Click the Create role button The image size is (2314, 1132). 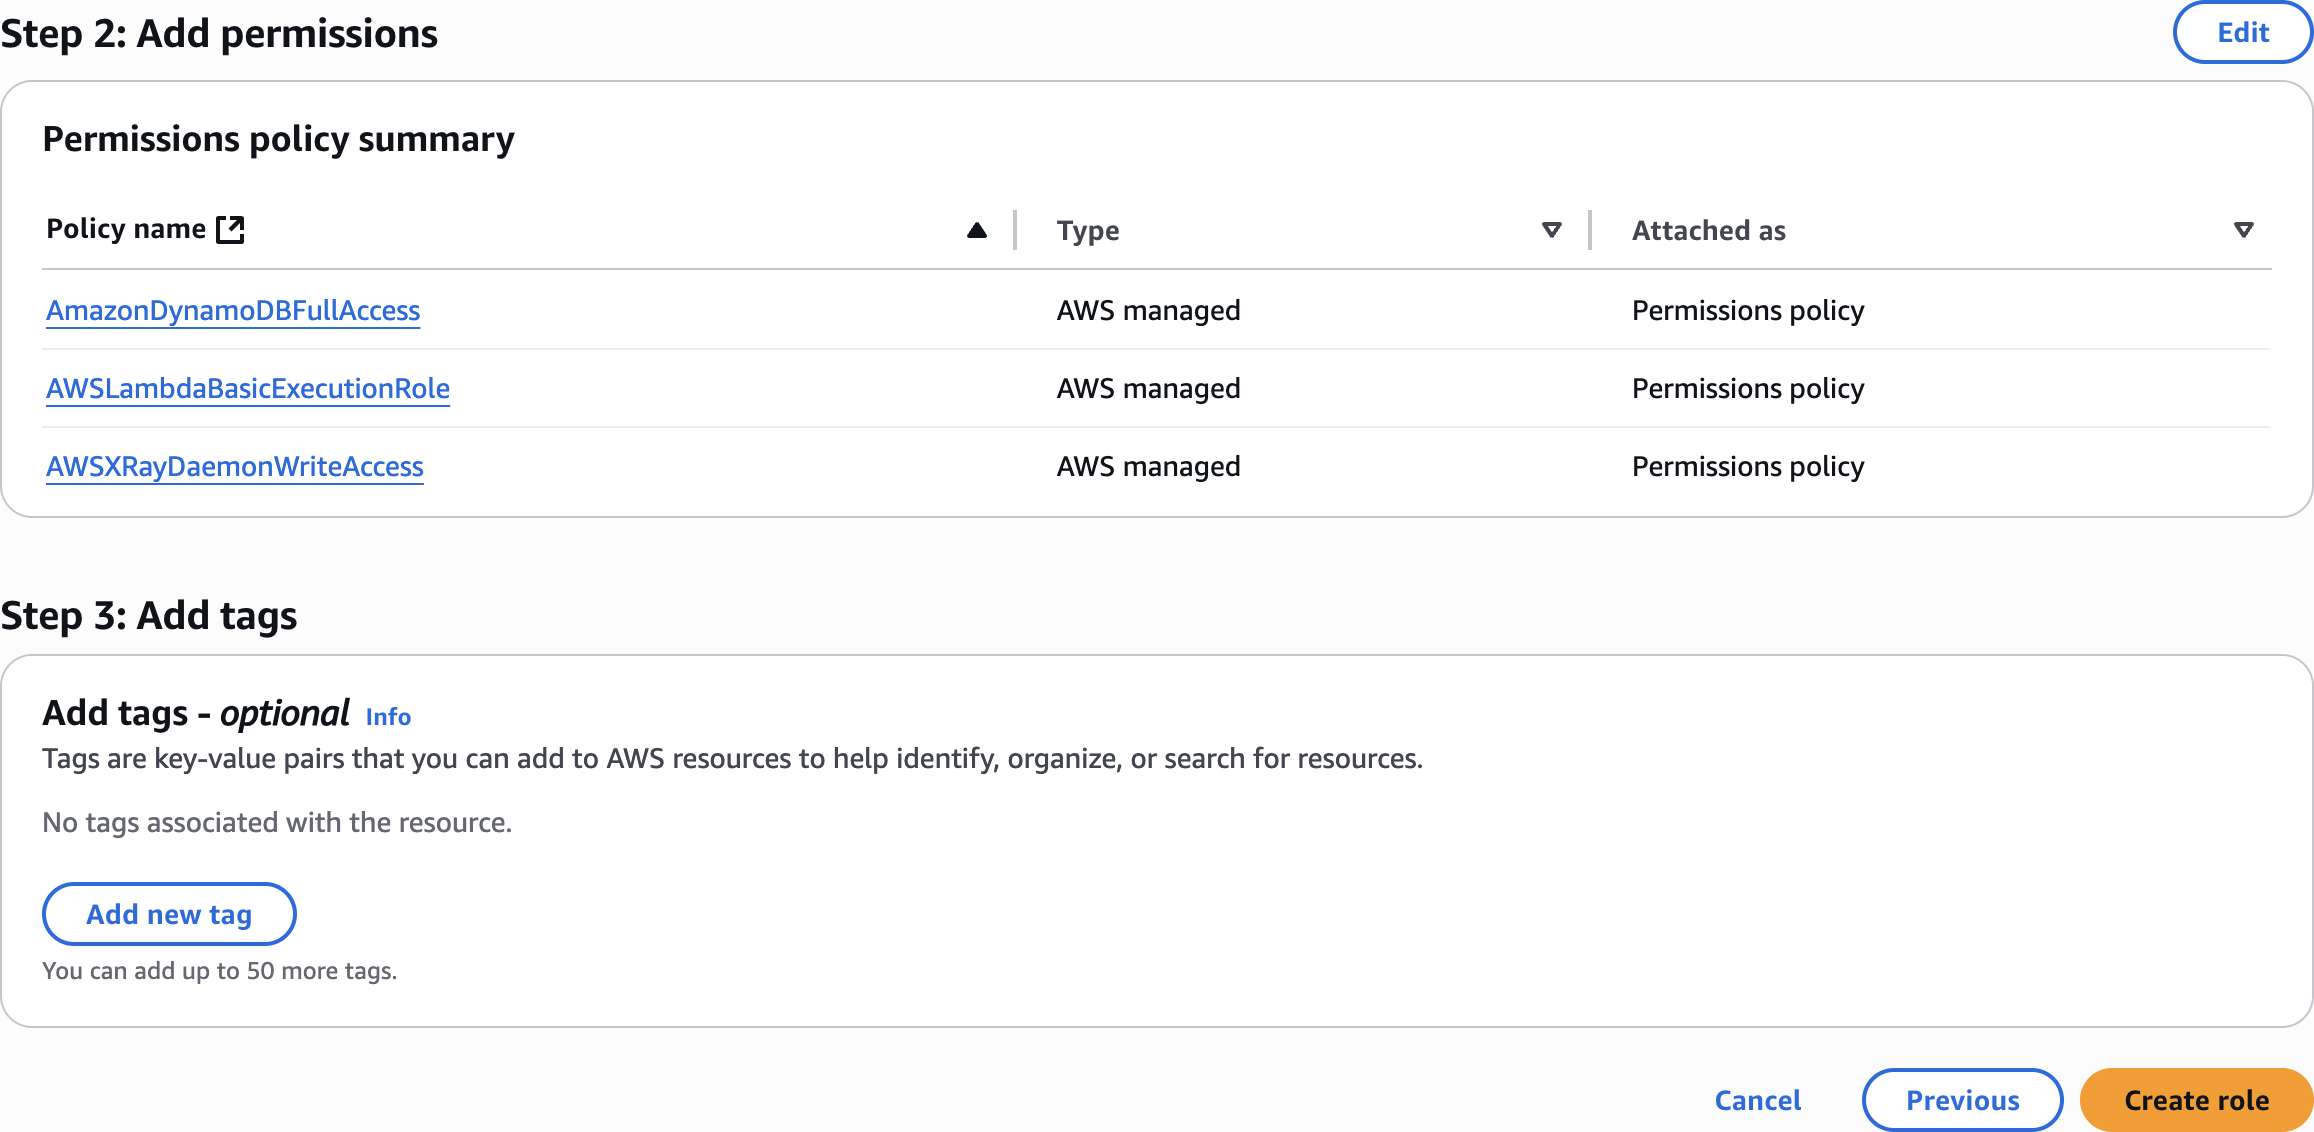point(2196,1100)
